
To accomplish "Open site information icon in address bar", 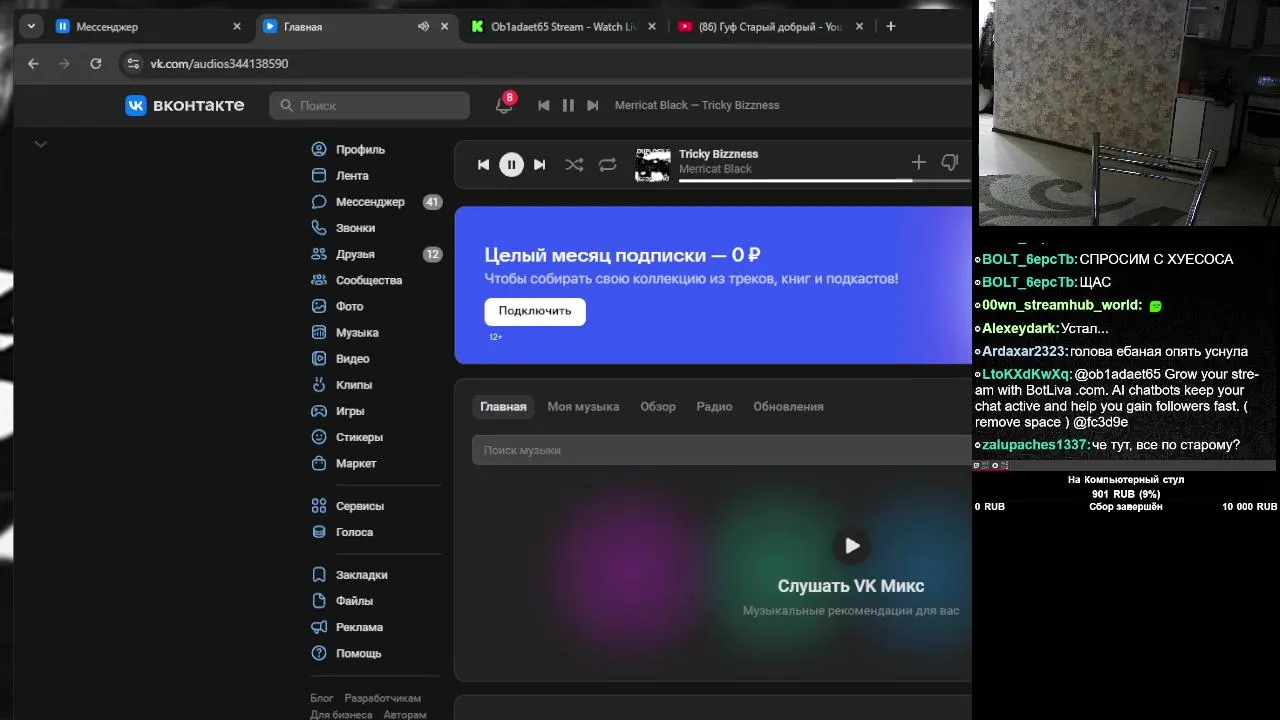I will [x=132, y=63].
